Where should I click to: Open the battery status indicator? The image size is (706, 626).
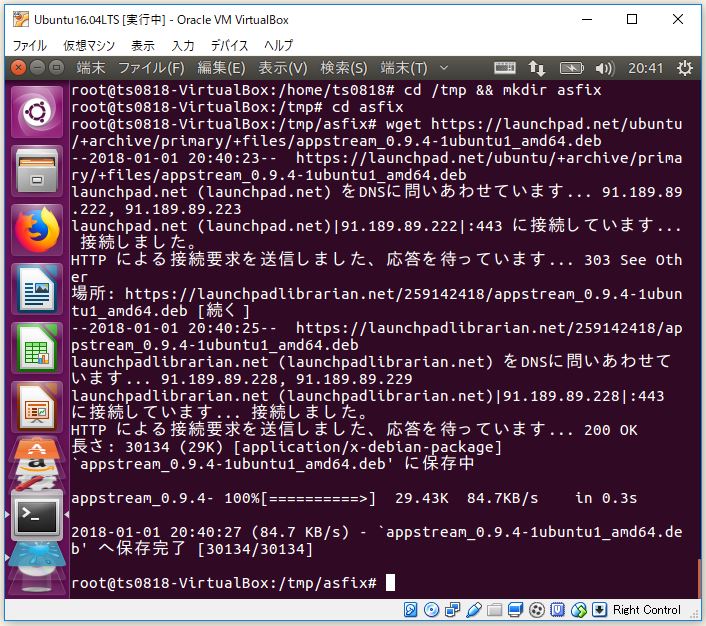[571, 68]
